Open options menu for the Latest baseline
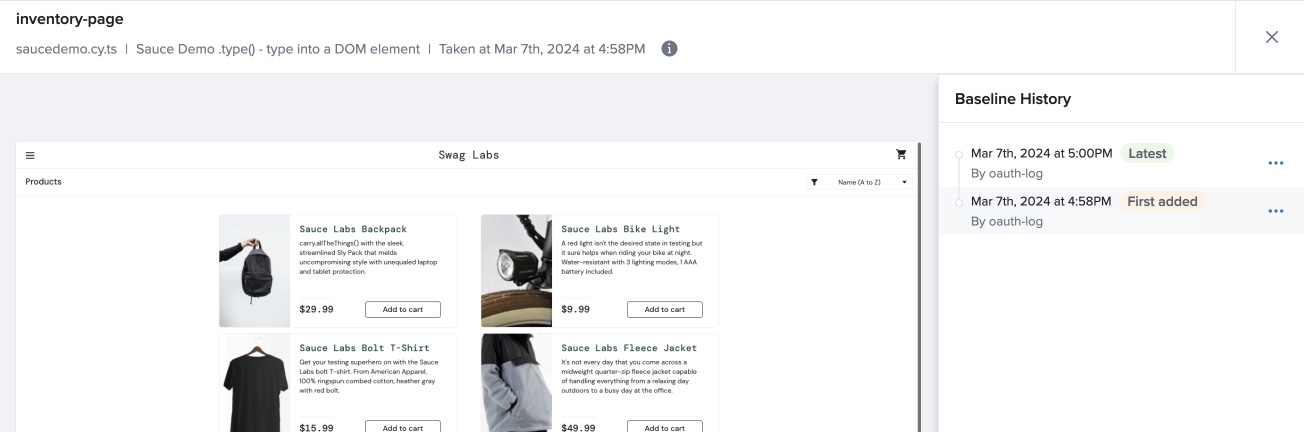 (x=1275, y=163)
